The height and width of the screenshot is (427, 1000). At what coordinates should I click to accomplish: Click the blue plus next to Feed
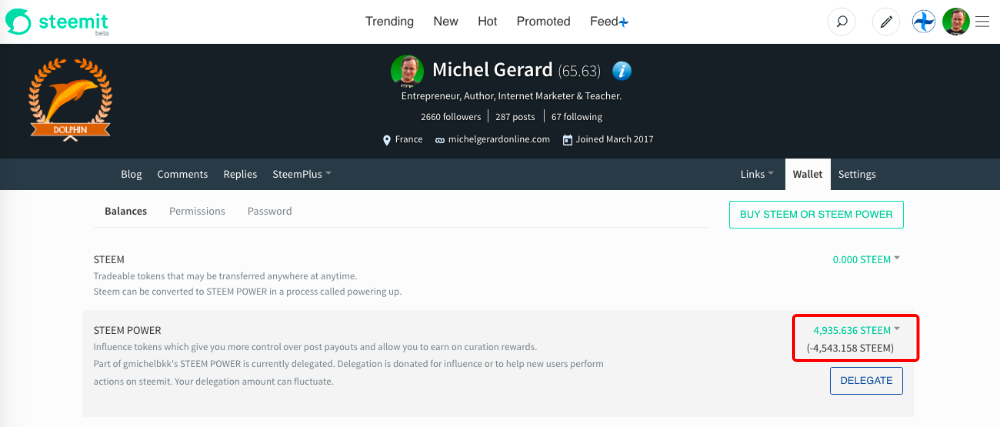(x=624, y=22)
